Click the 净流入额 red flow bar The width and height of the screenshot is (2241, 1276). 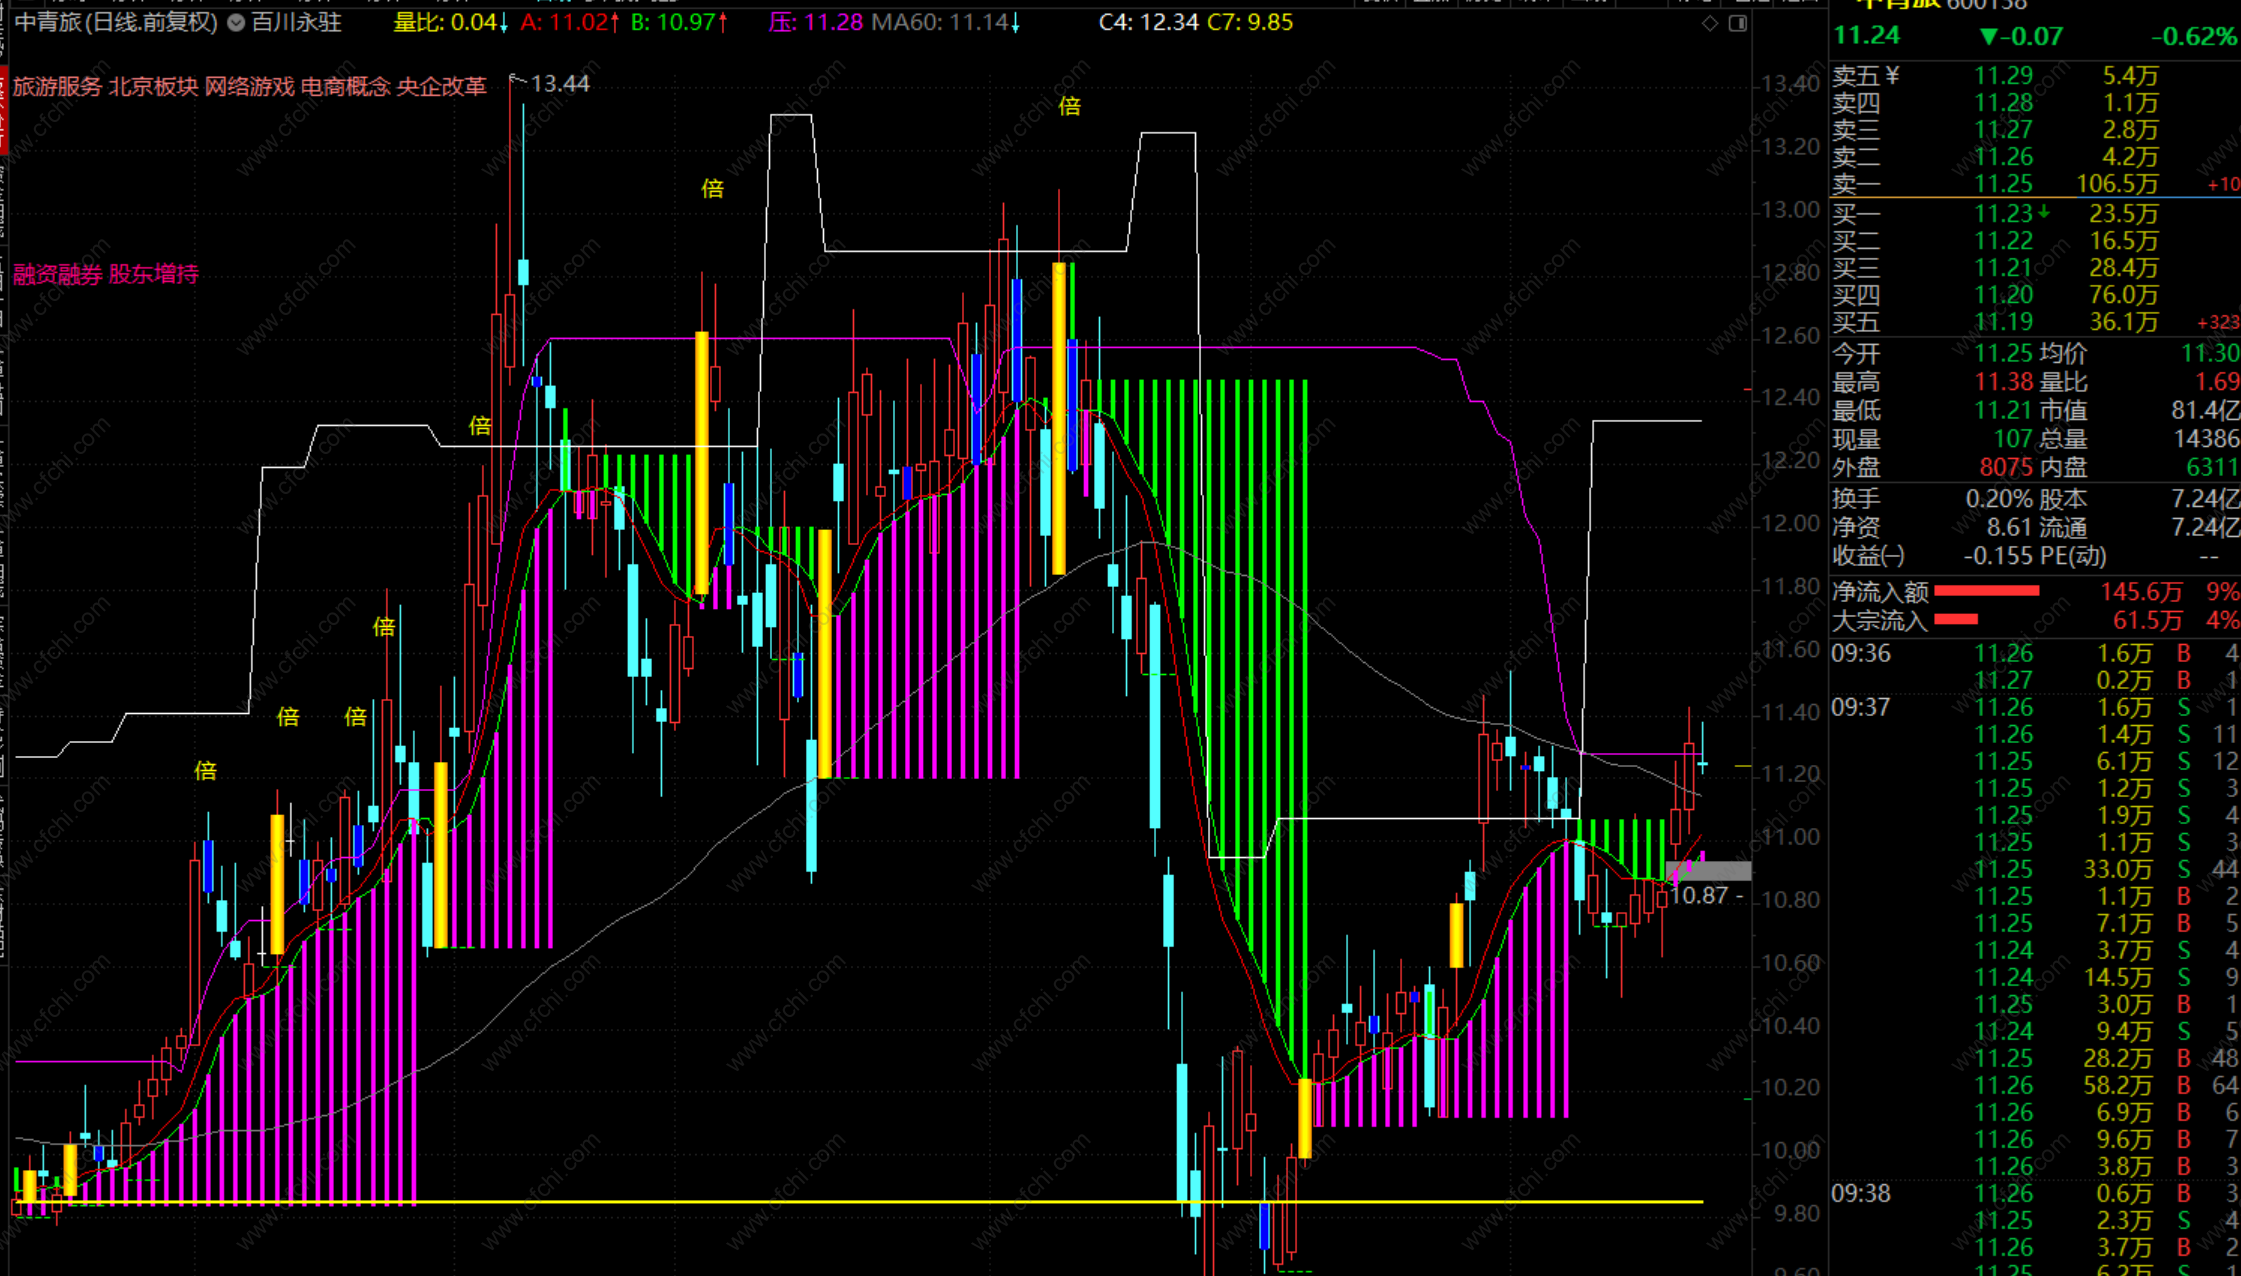(1986, 591)
